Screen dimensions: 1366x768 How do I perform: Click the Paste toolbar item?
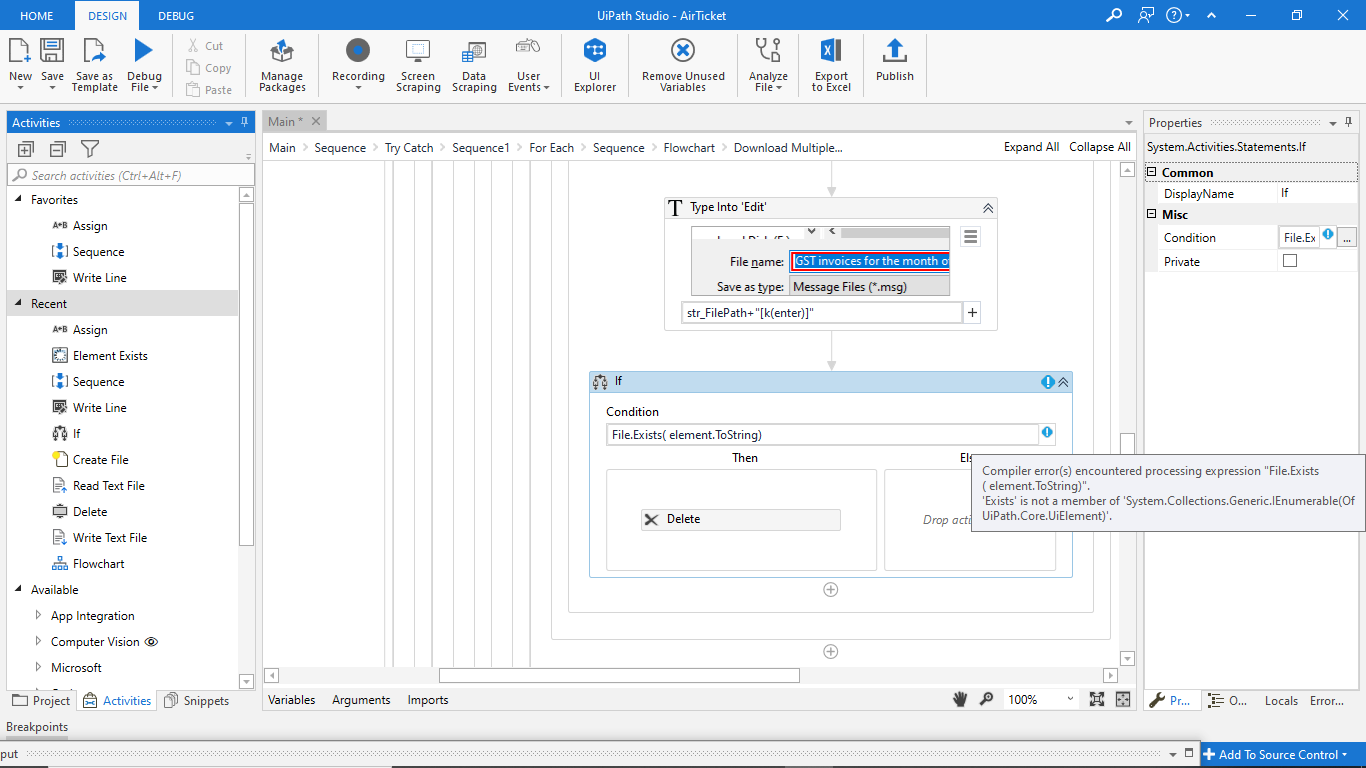coord(208,90)
